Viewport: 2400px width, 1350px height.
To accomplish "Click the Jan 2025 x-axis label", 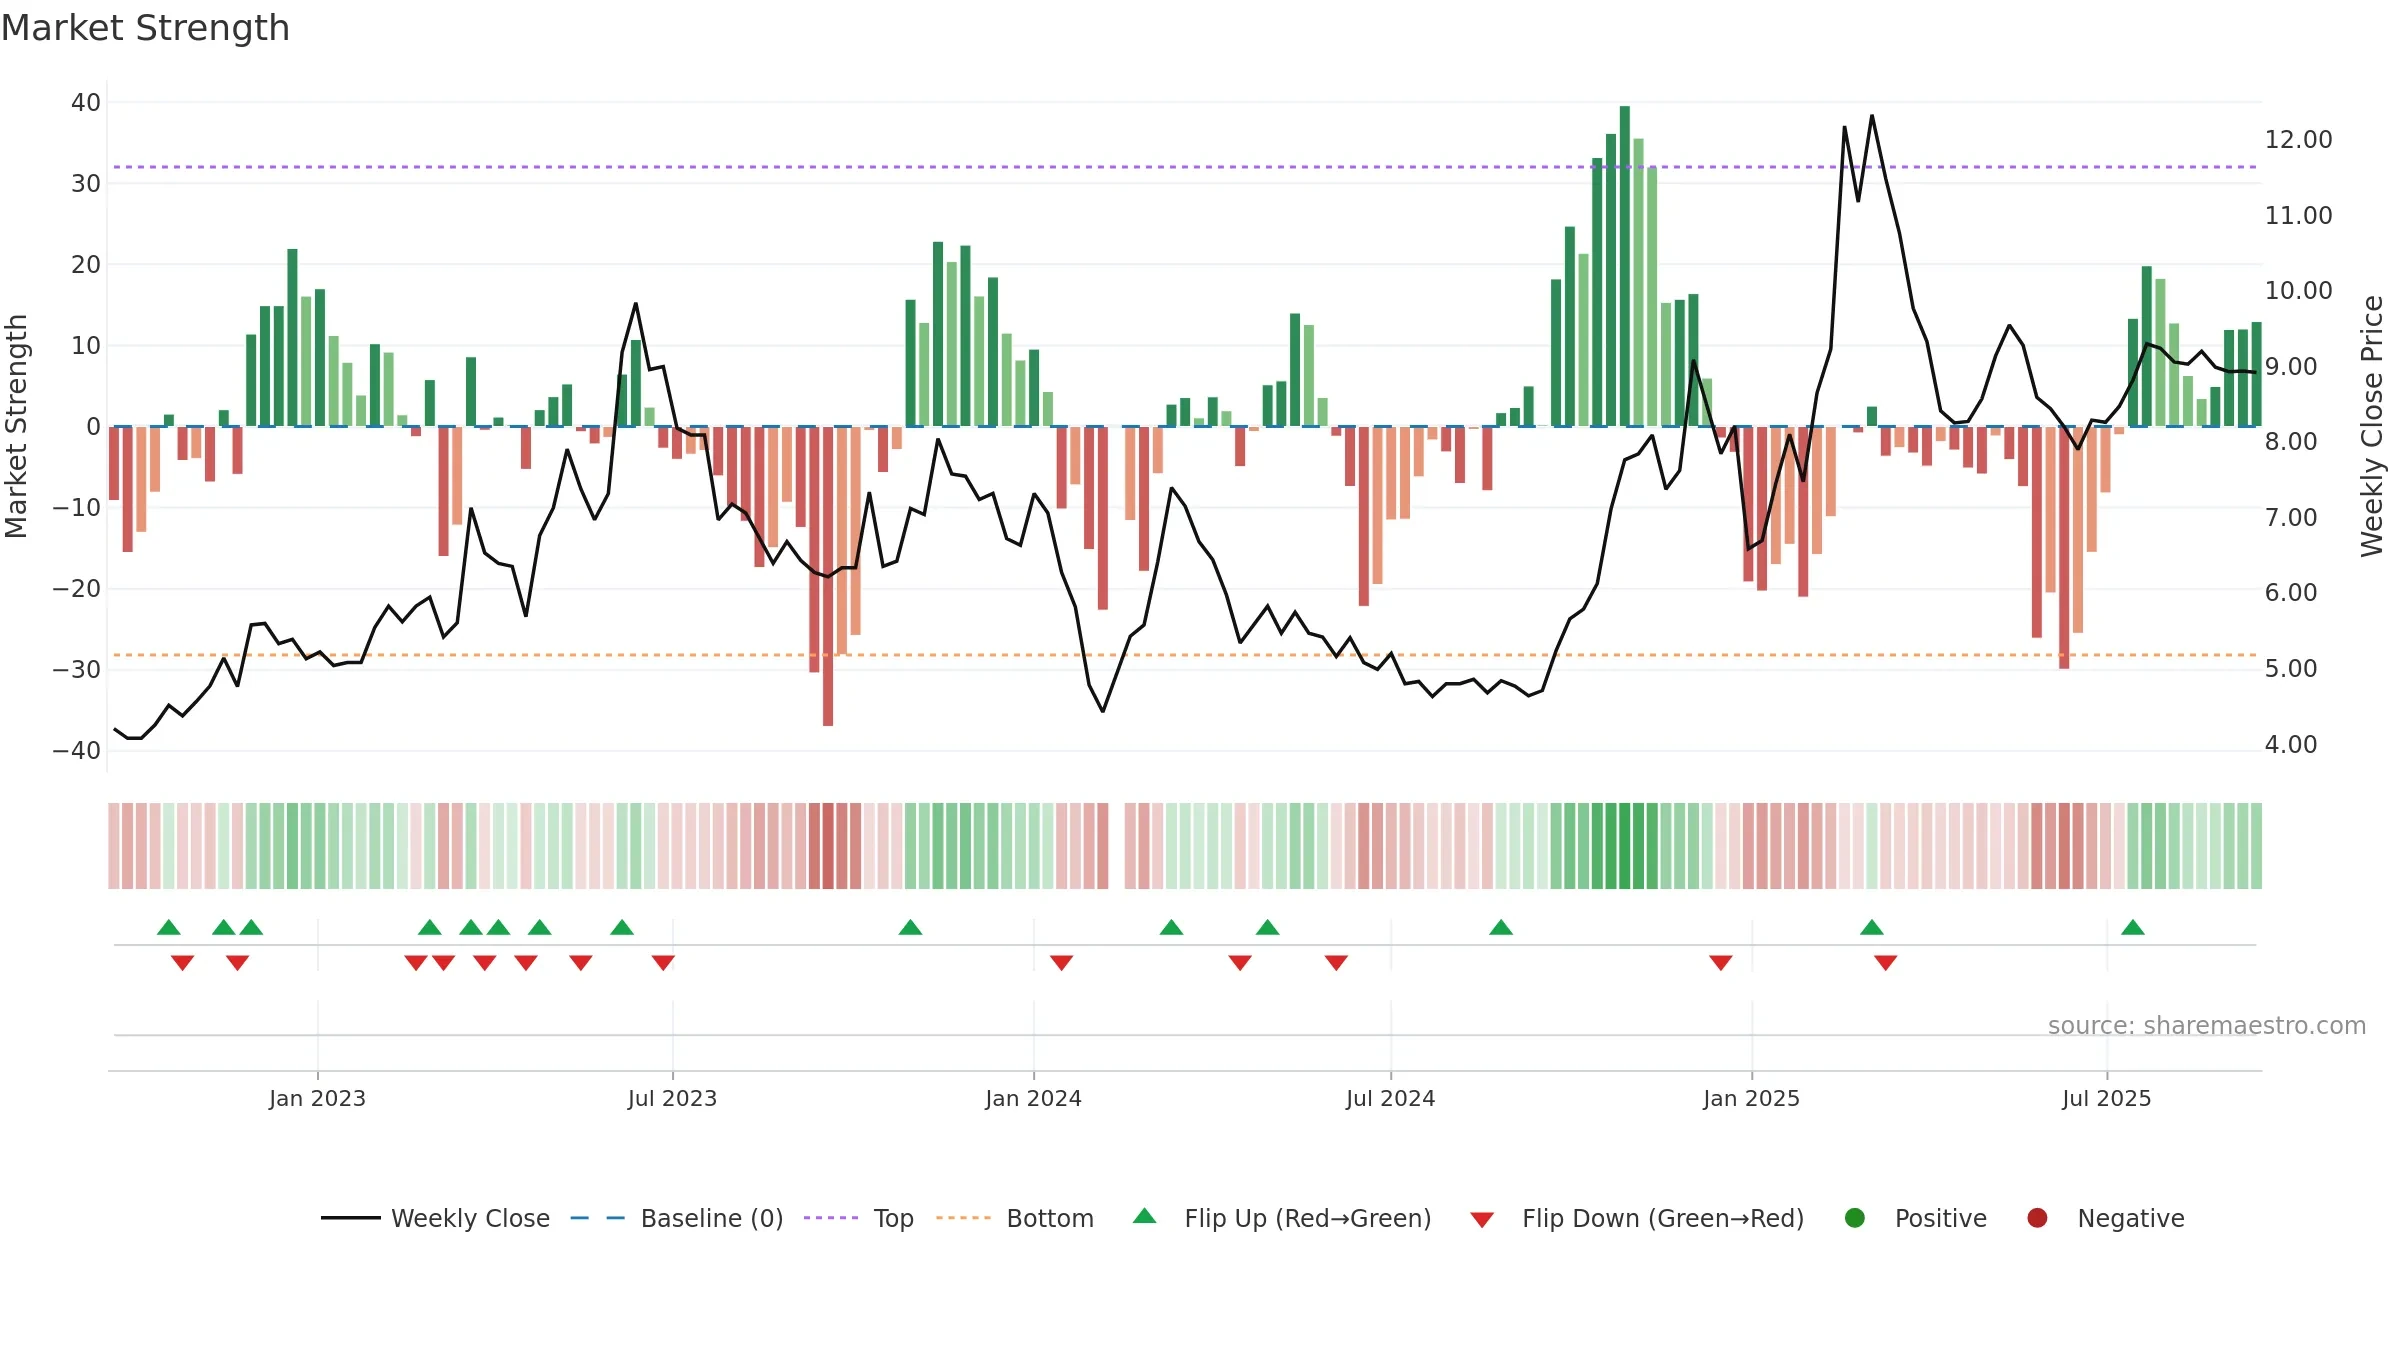I will click(x=1751, y=1098).
